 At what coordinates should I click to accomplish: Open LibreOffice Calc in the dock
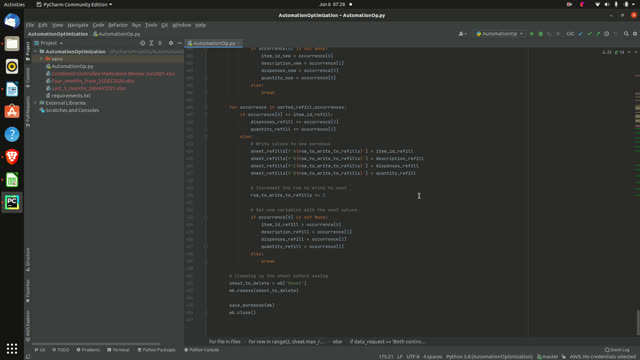[12, 180]
